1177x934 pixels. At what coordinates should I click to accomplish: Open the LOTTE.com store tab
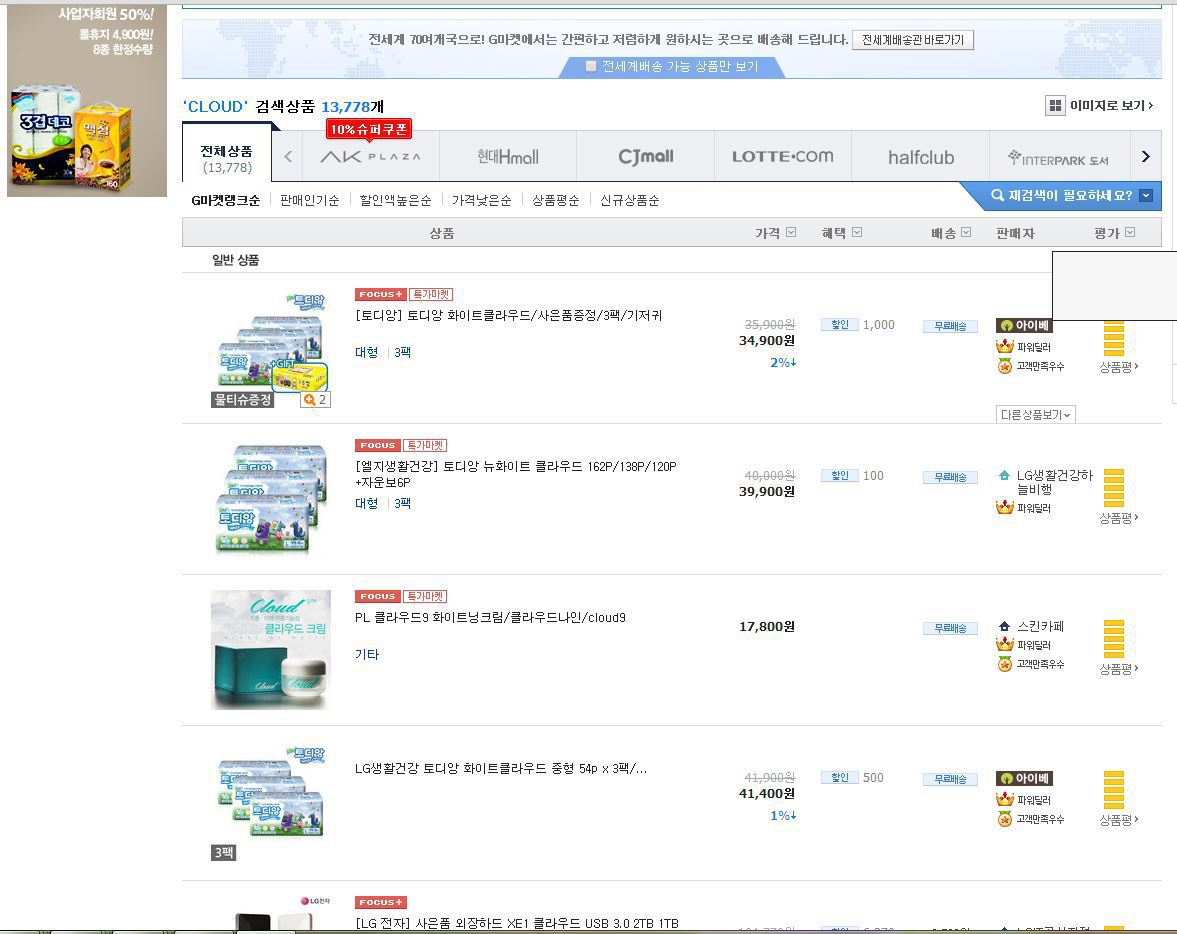click(783, 157)
